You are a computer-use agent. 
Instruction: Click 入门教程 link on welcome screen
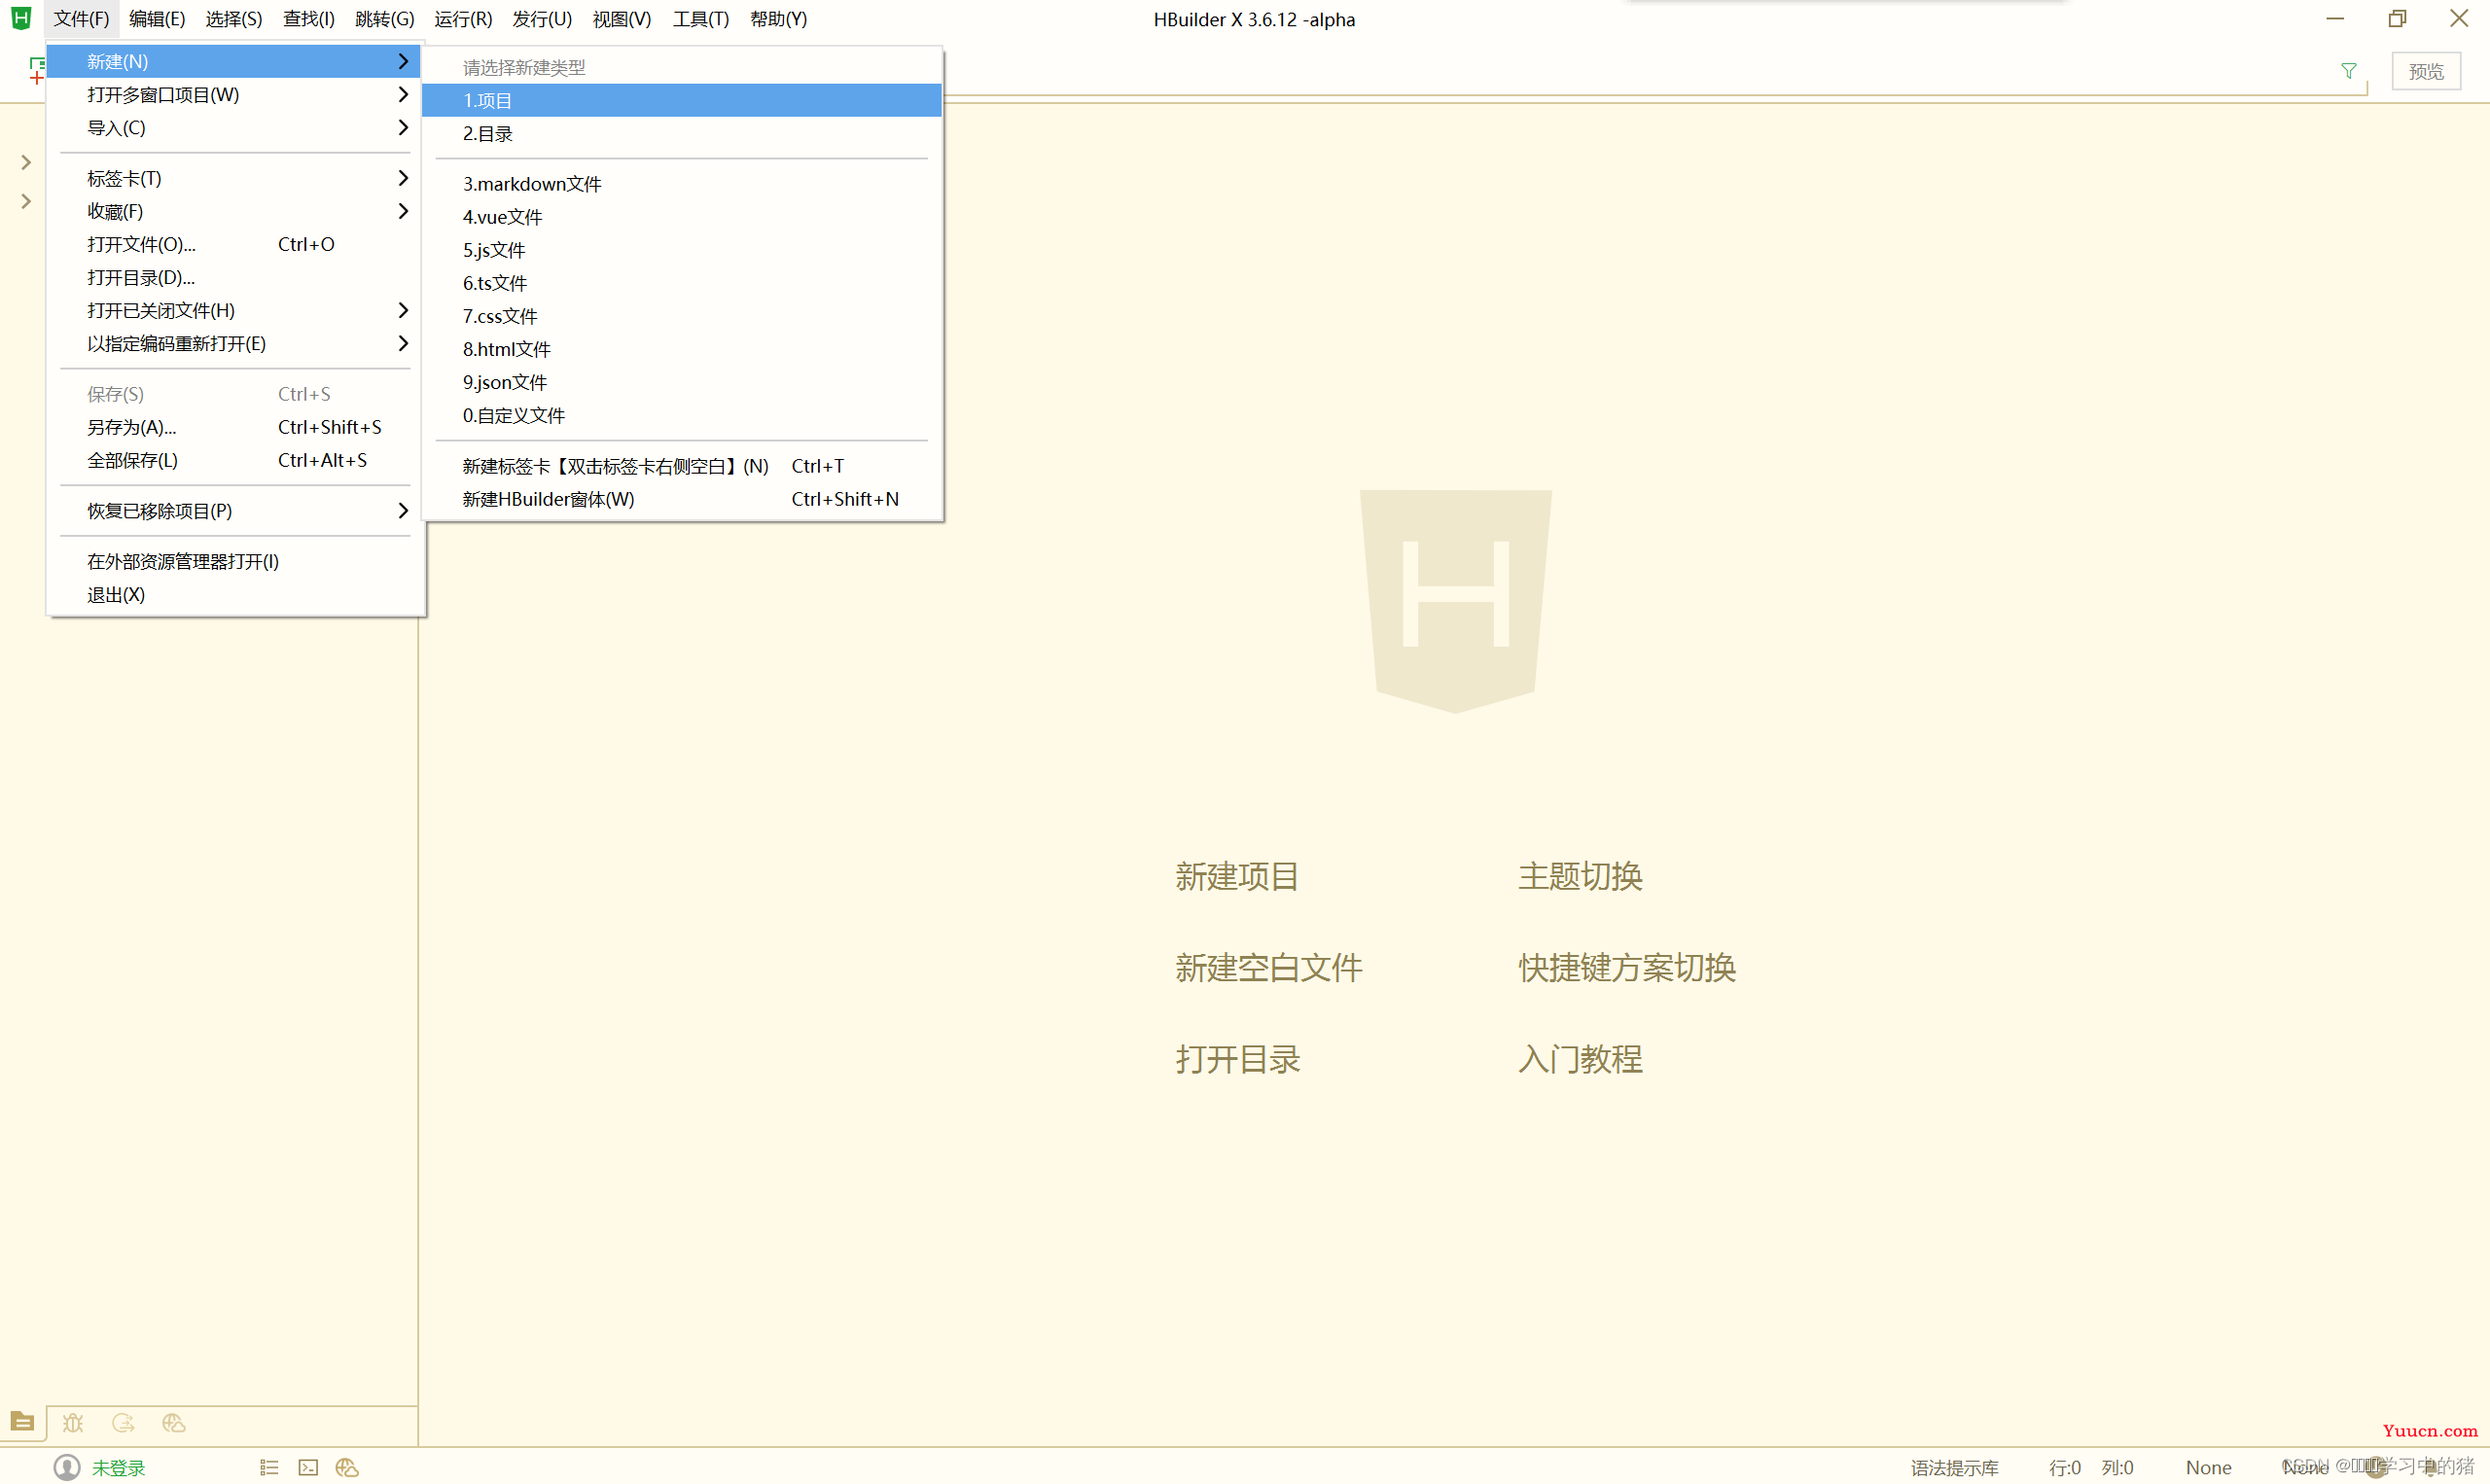[1577, 1058]
